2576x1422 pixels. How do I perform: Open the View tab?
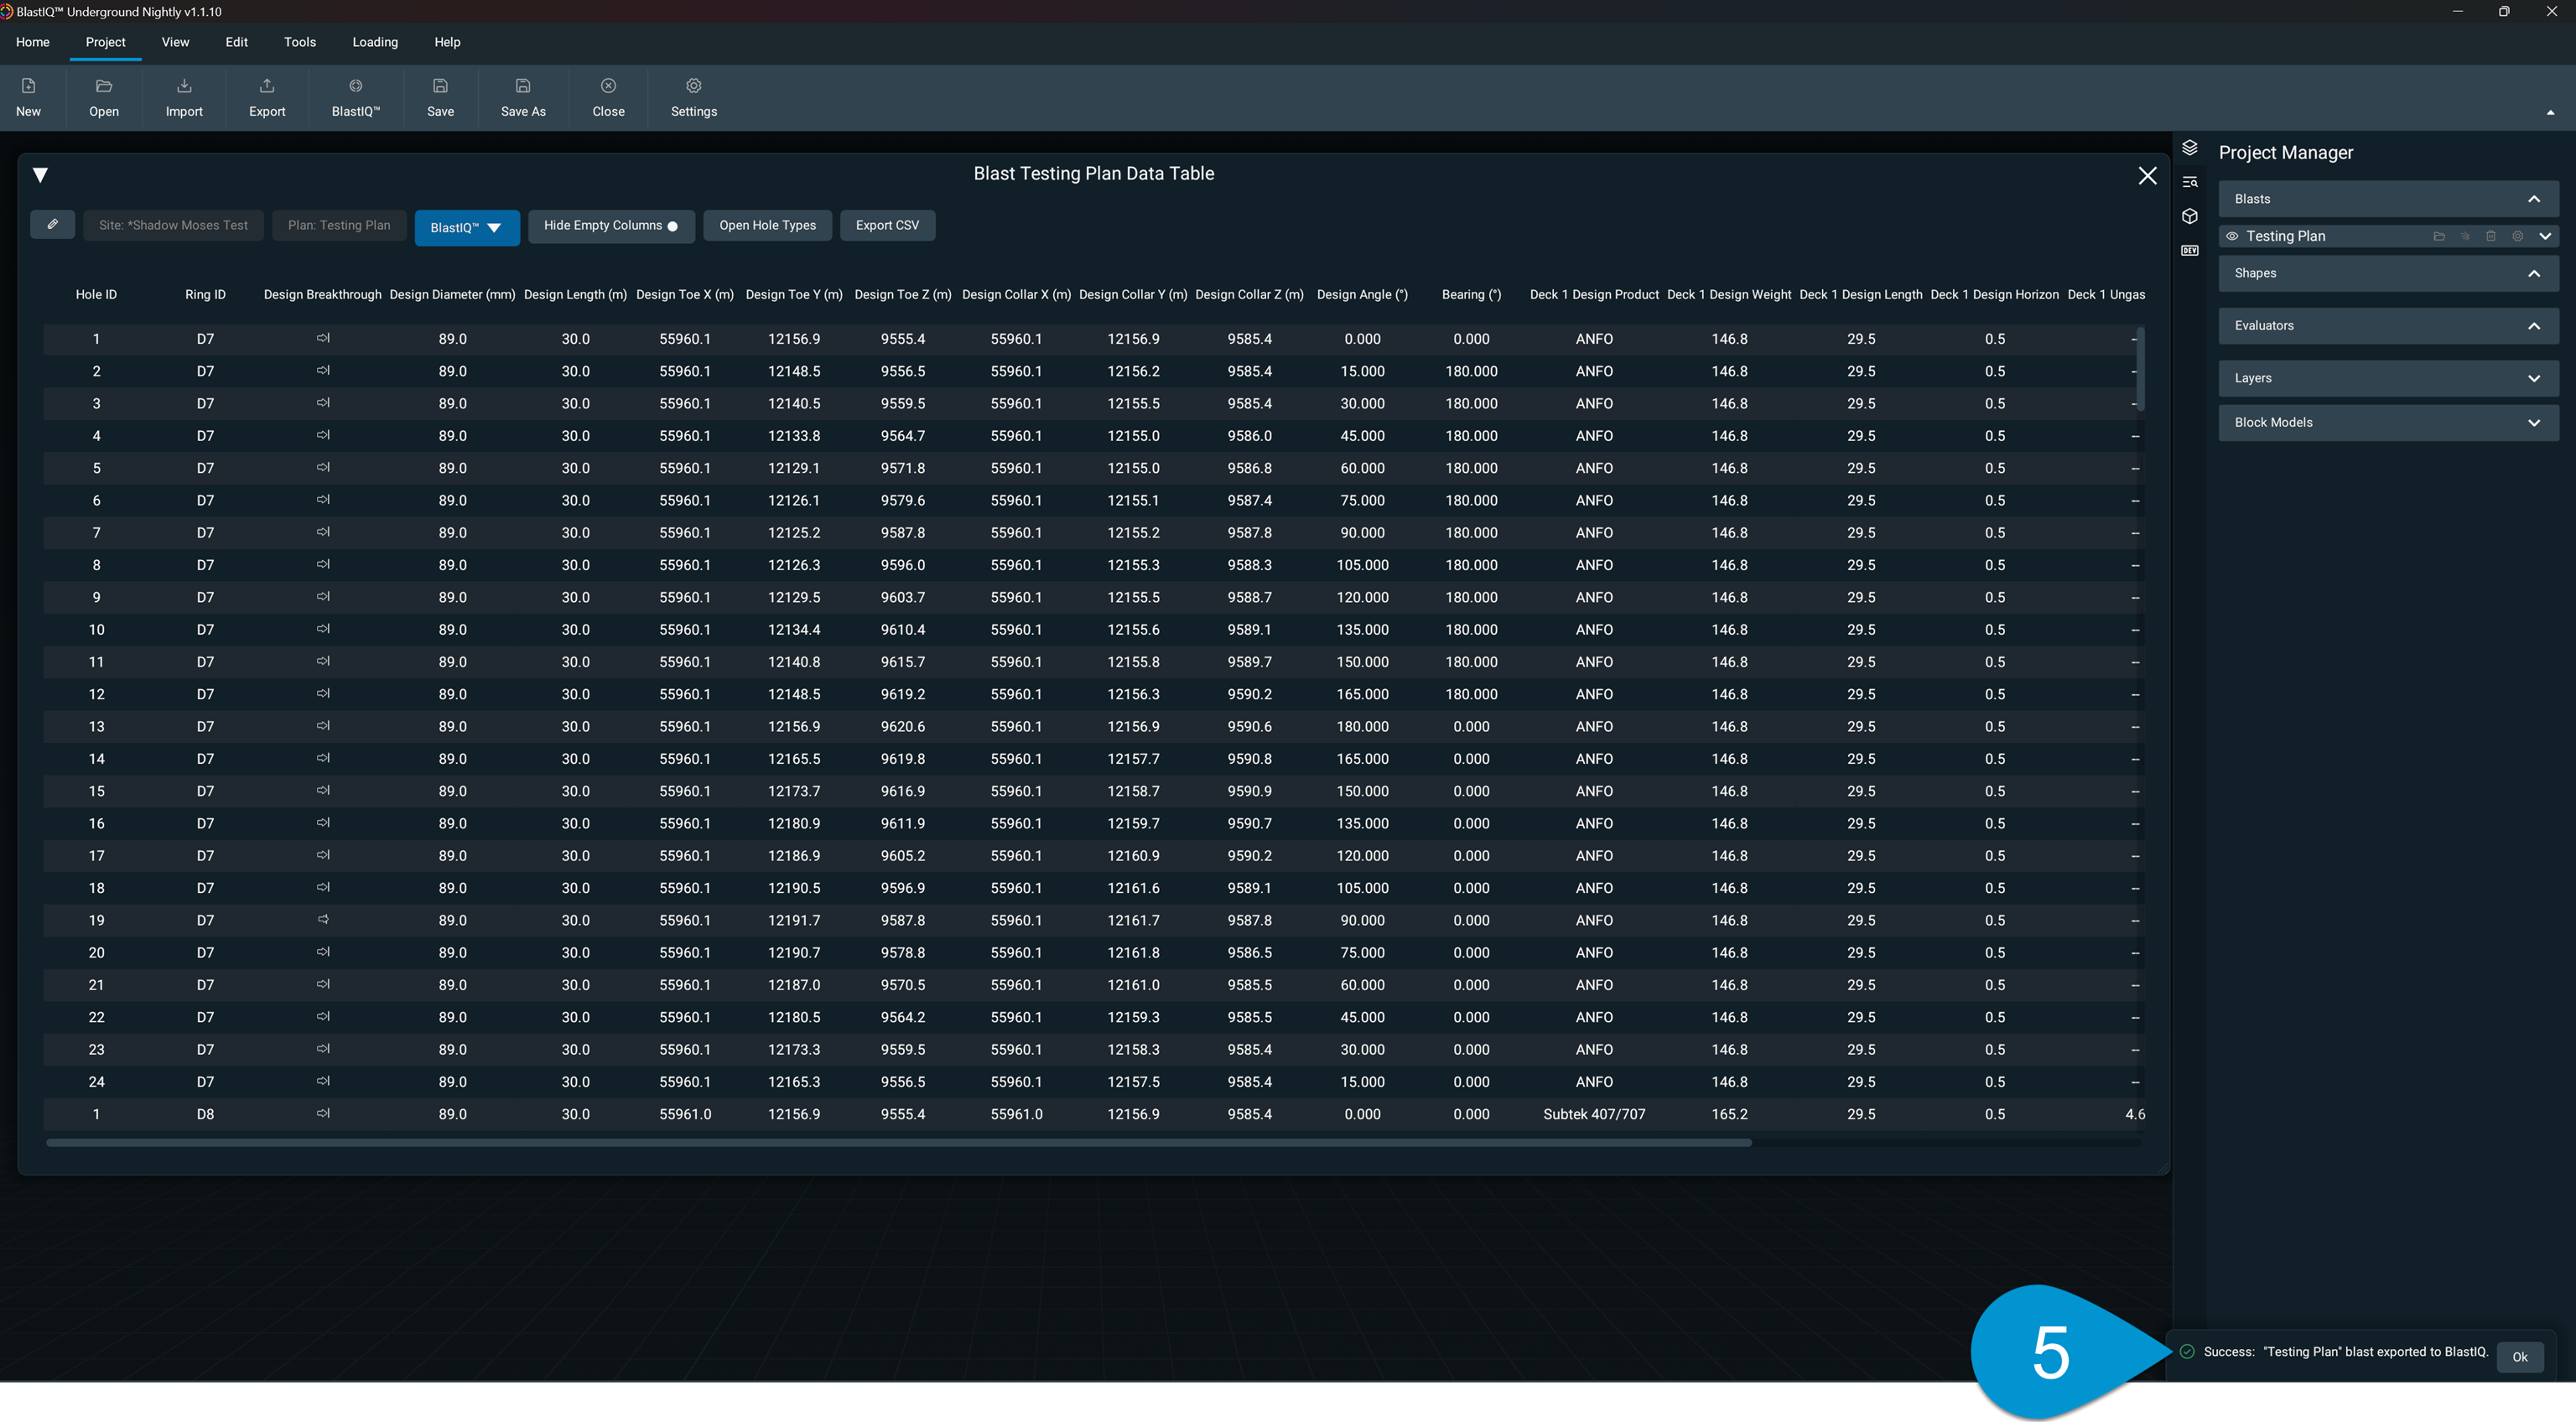175,42
